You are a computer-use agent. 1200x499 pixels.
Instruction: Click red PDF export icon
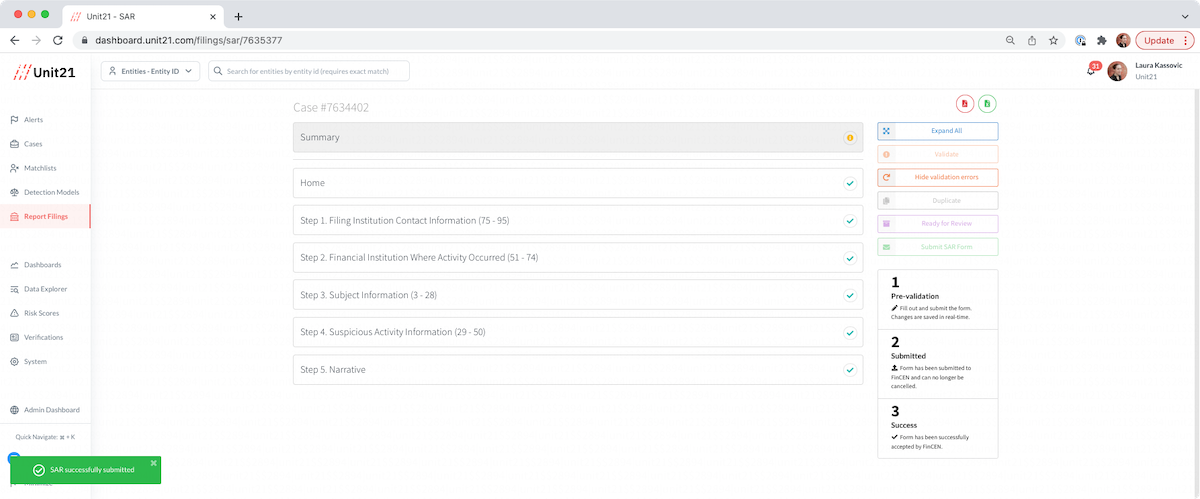tap(965, 103)
